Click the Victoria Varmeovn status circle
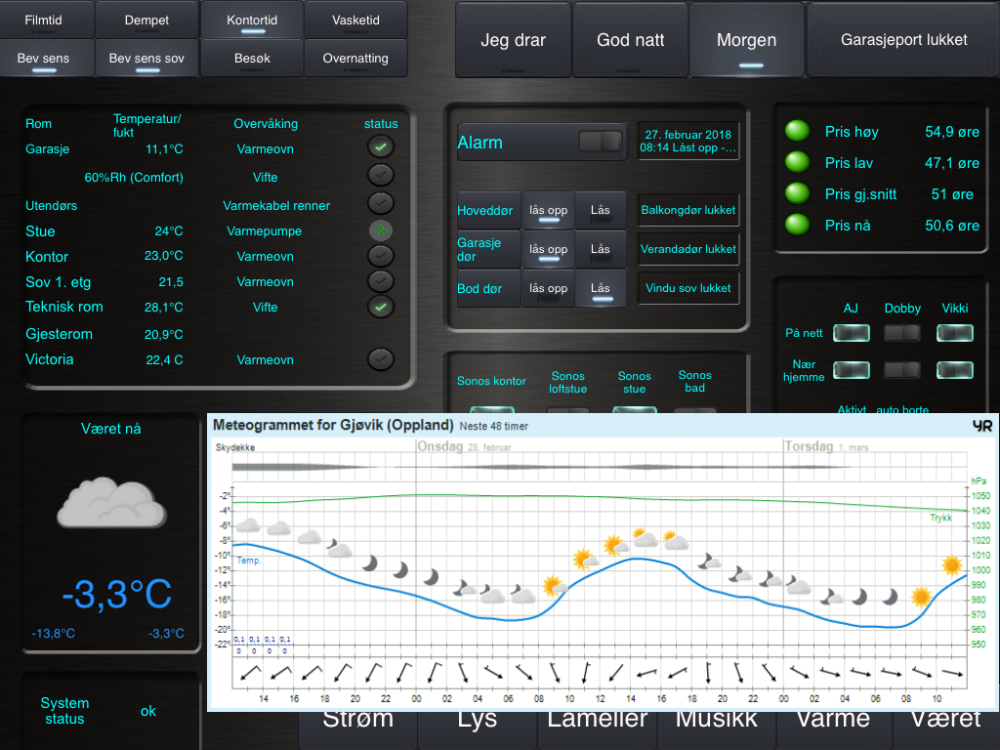Image resolution: width=1000 pixels, height=750 pixels. 380,359
